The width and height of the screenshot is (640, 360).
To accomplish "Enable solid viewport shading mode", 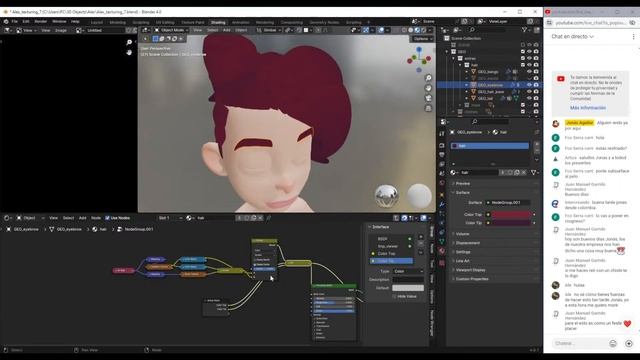I will (x=411, y=30).
